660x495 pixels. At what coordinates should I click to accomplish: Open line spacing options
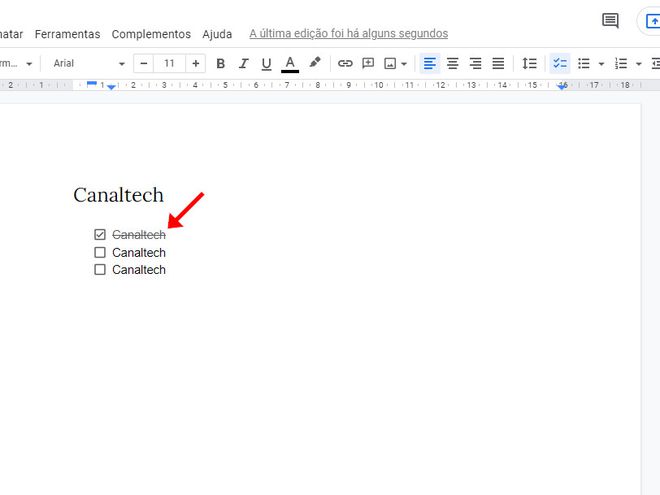[529, 64]
